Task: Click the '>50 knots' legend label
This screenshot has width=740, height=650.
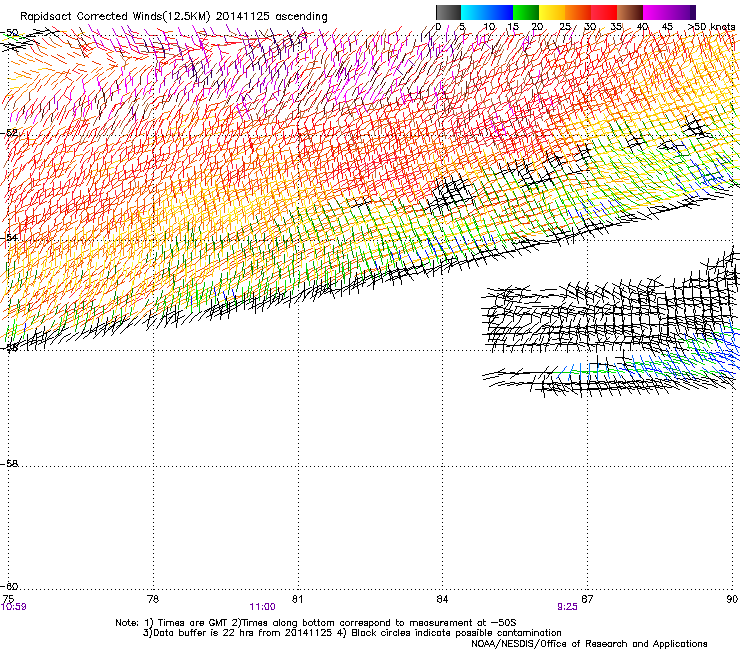Action: [712, 27]
